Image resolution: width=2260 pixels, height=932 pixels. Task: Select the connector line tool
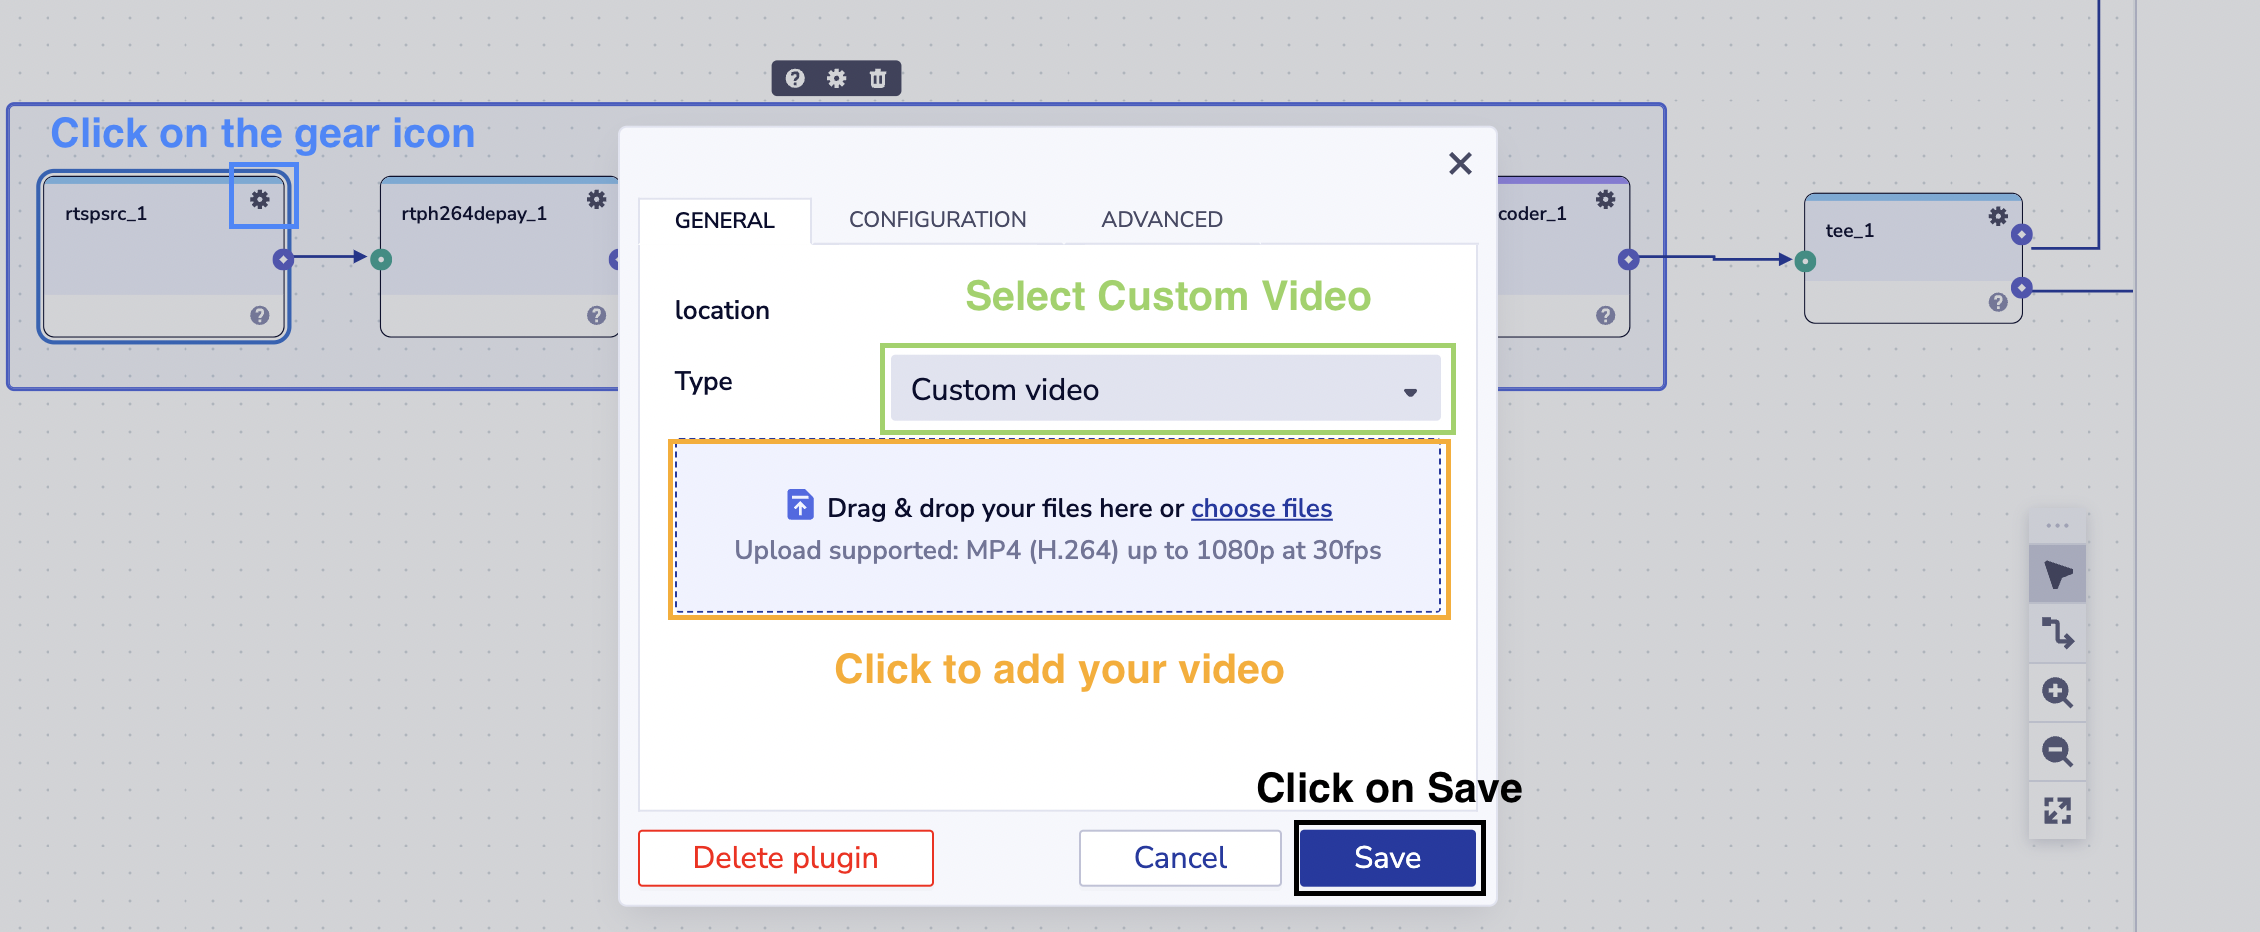[x=2057, y=633]
